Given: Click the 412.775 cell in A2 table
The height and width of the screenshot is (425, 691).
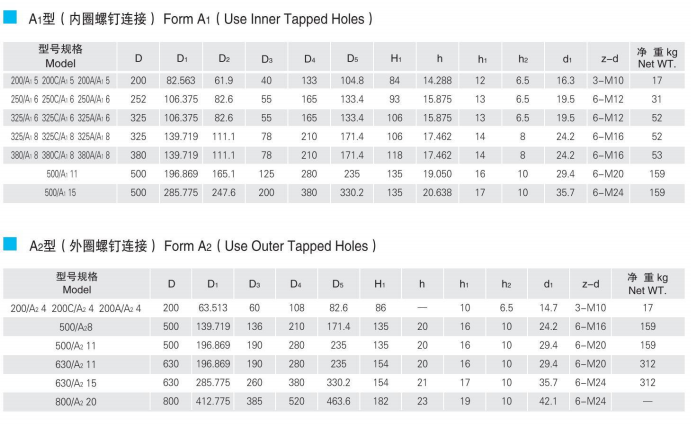Looking at the screenshot, I should (x=214, y=401).
